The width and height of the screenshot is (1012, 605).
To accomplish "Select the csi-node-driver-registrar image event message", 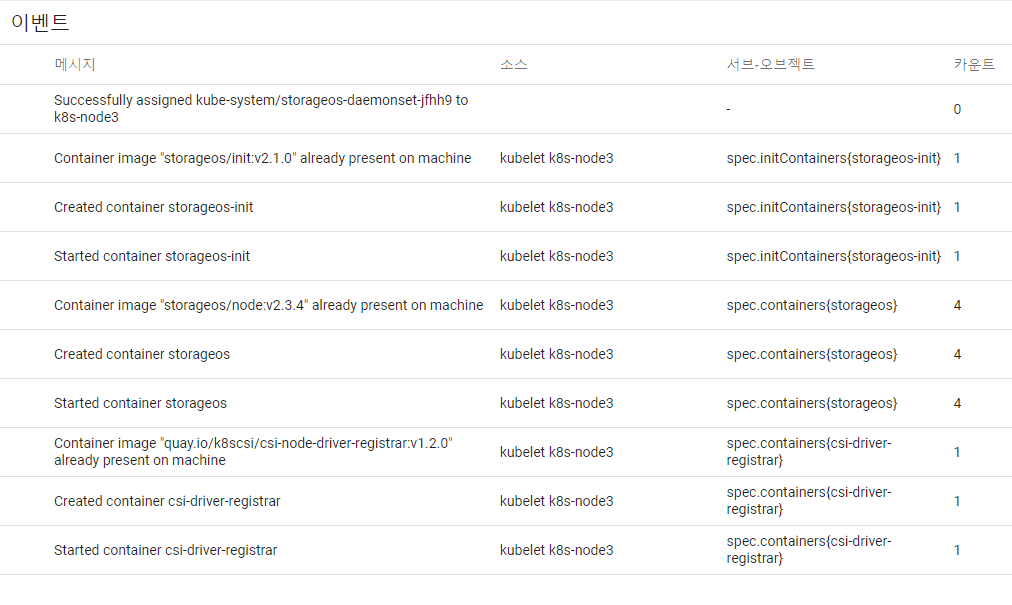I will (x=253, y=452).
